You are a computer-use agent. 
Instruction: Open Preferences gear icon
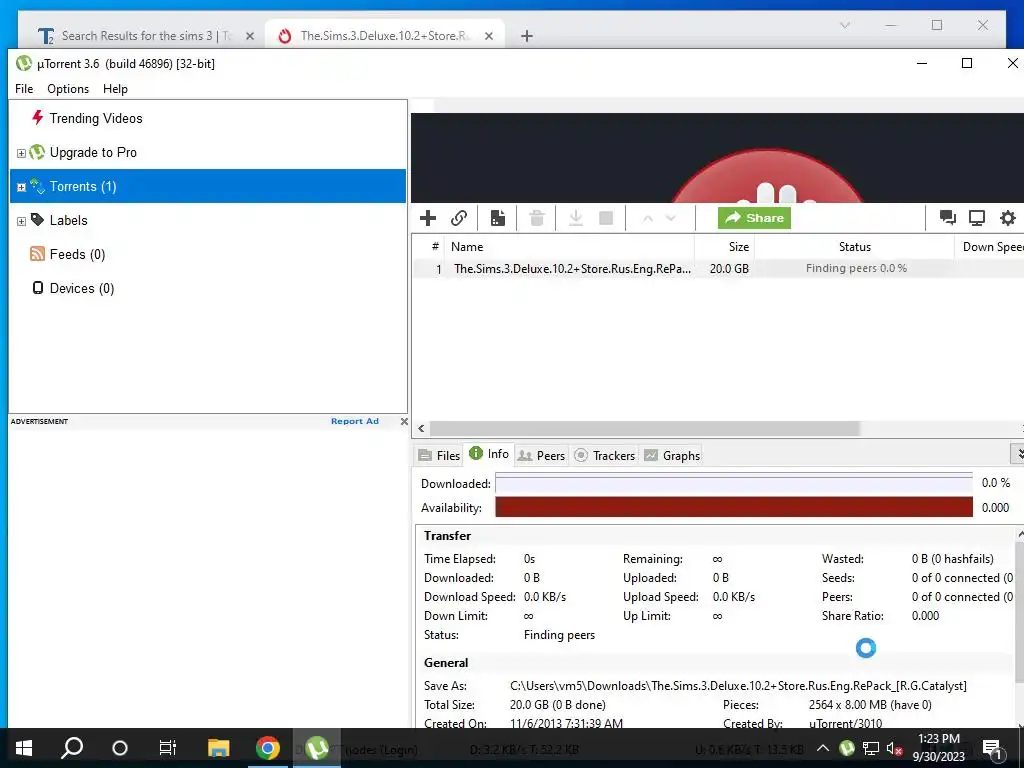(1008, 218)
